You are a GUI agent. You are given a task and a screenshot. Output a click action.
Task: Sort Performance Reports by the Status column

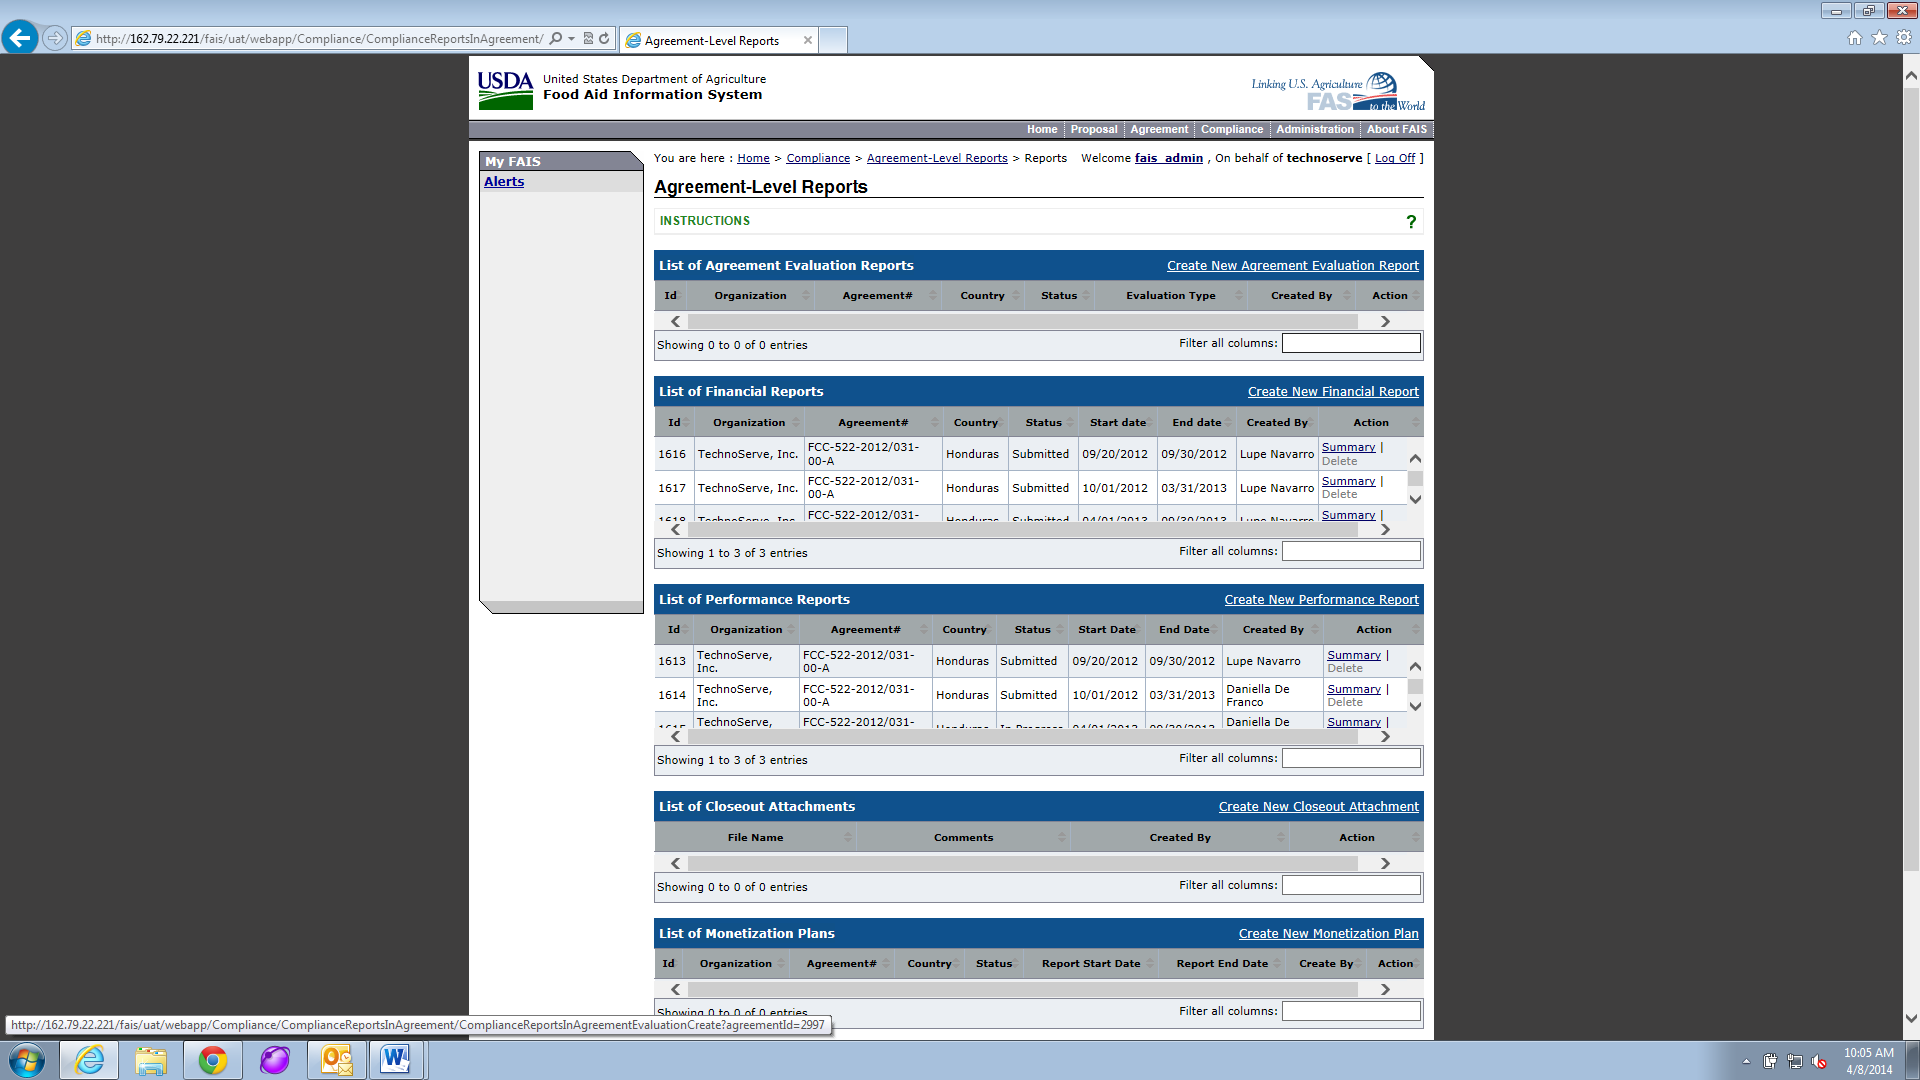coord(1032,630)
